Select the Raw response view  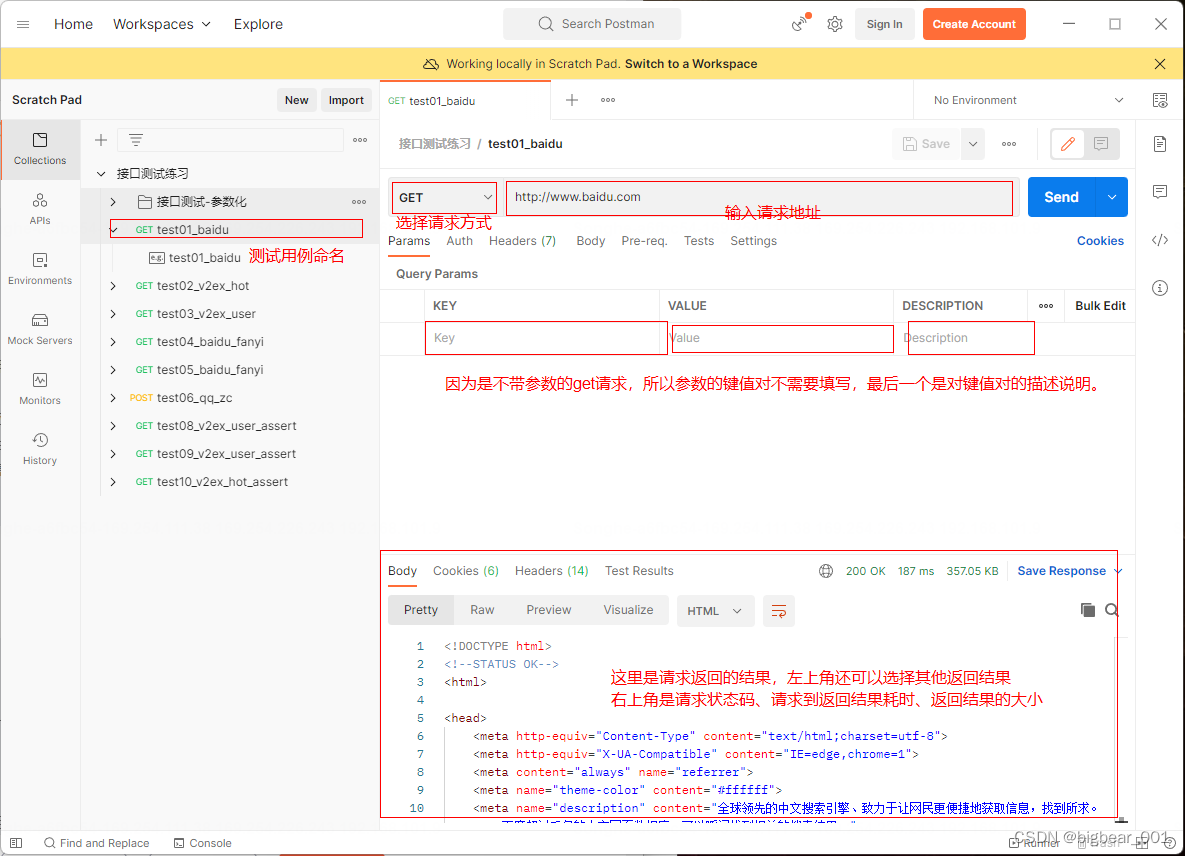(x=482, y=610)
